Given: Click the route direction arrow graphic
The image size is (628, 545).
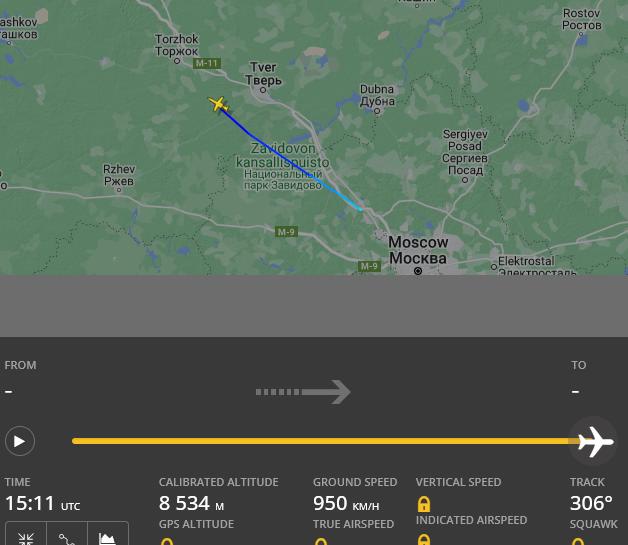Looking at the screenshot, I should (x=303, y=392).
